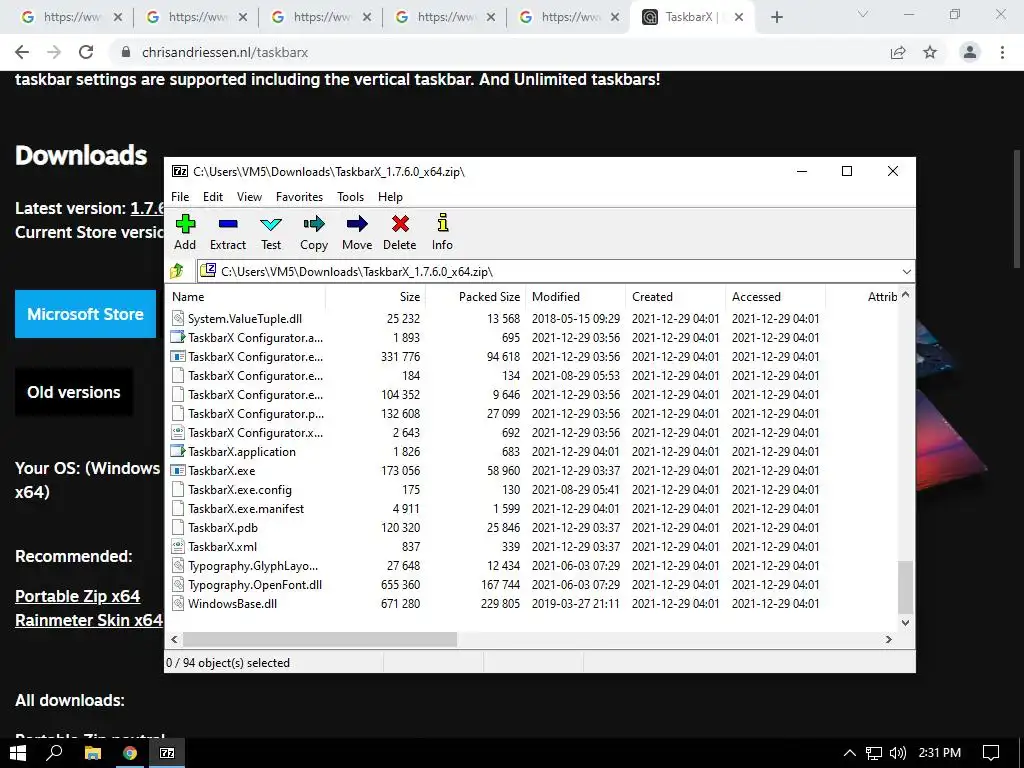Open taskbar search icon
Image resolution: width=1024 pixels, height=768 pixels.
[x=54, y=753]
